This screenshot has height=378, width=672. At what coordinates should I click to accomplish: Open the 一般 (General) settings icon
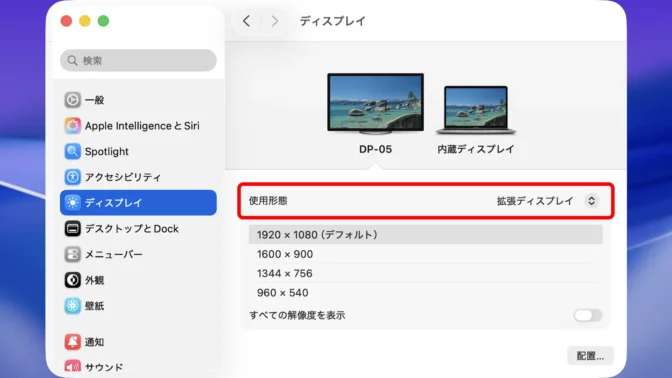72,100
